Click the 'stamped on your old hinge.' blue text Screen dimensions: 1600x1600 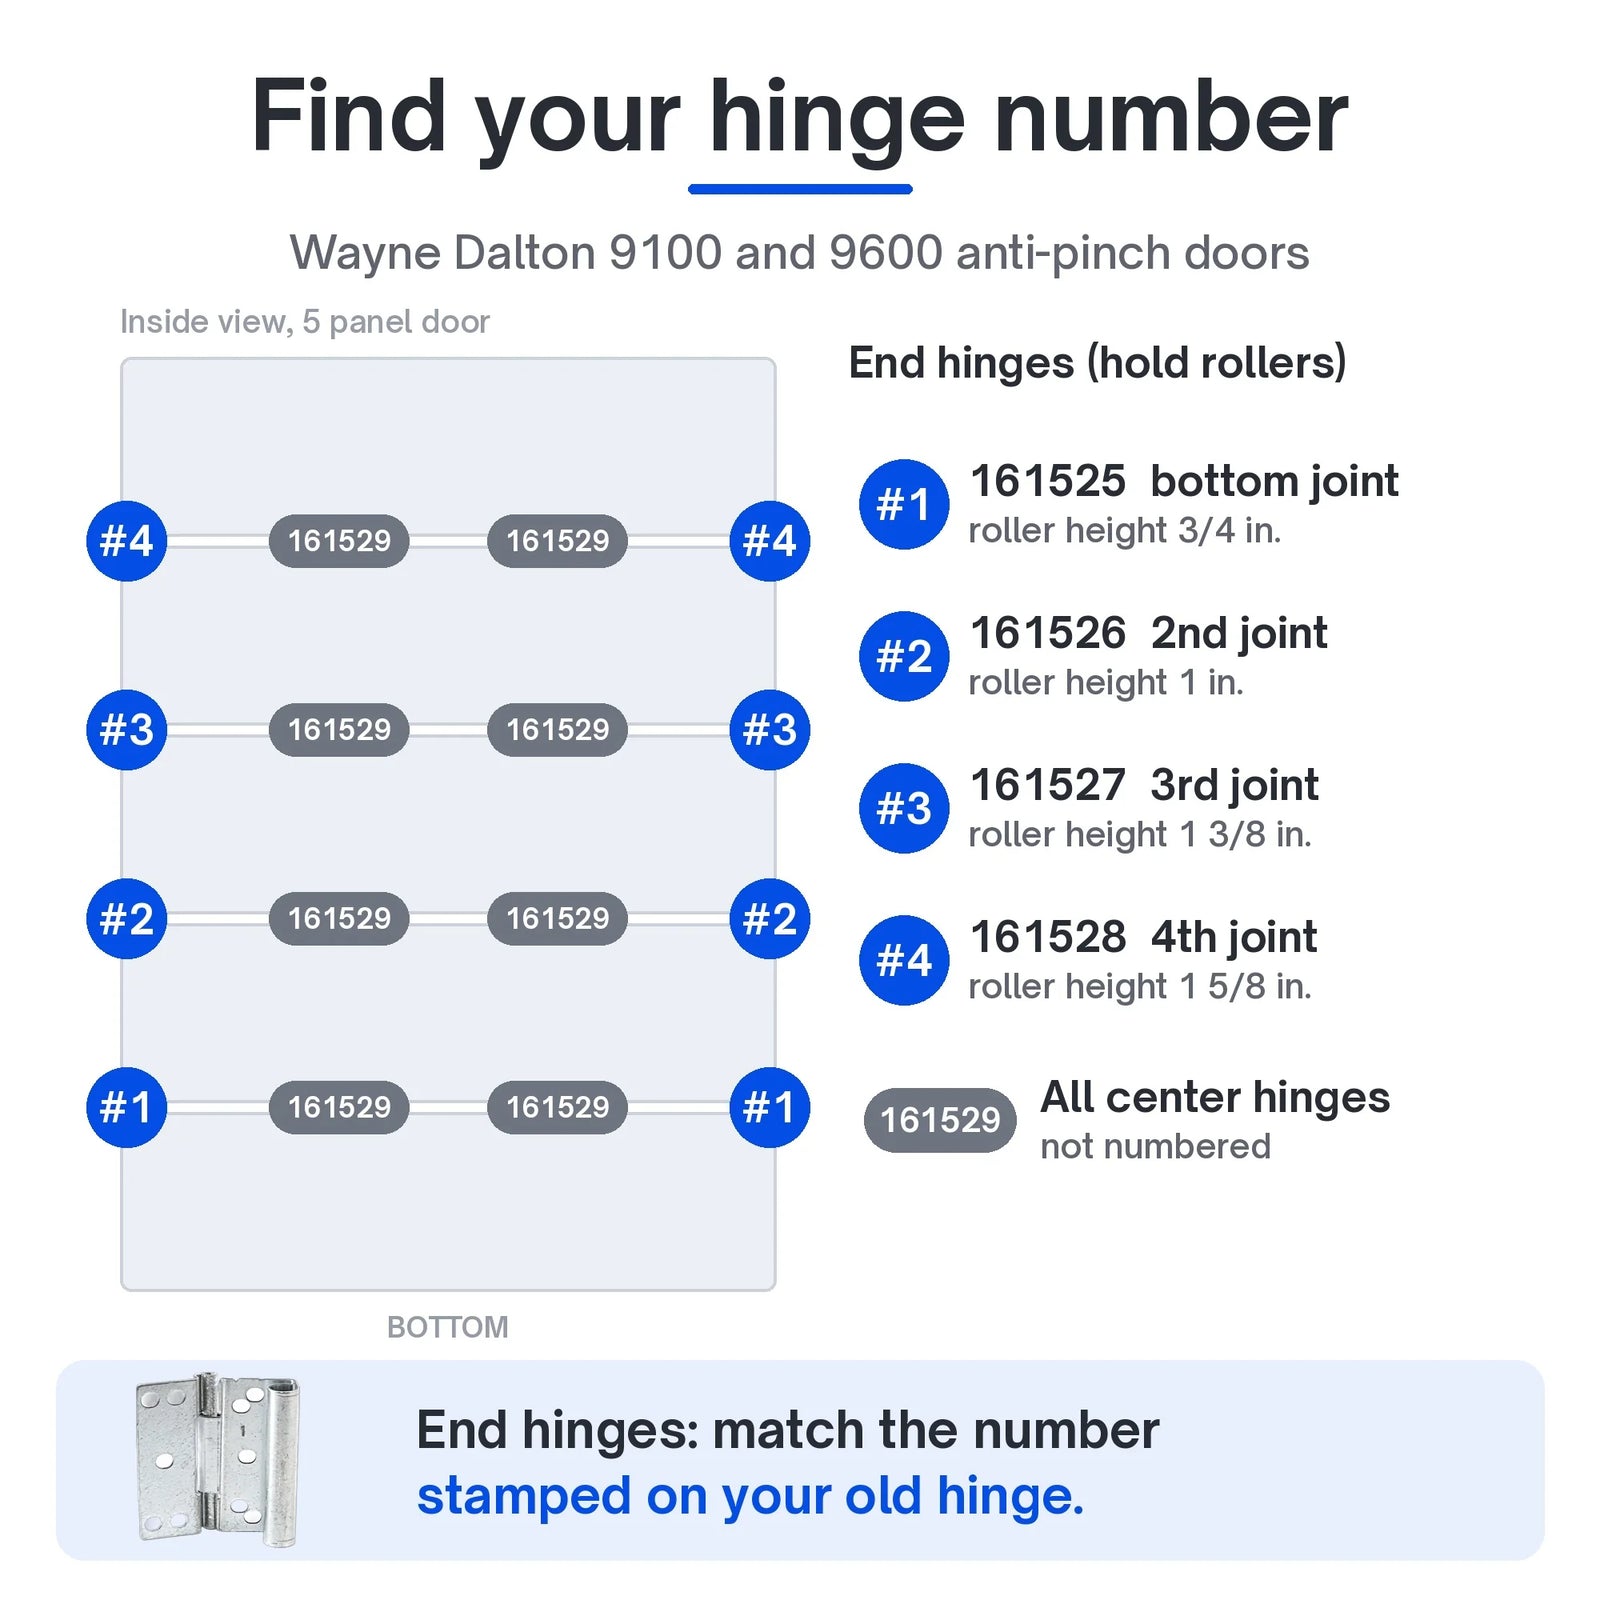(x=750, y=1497)
